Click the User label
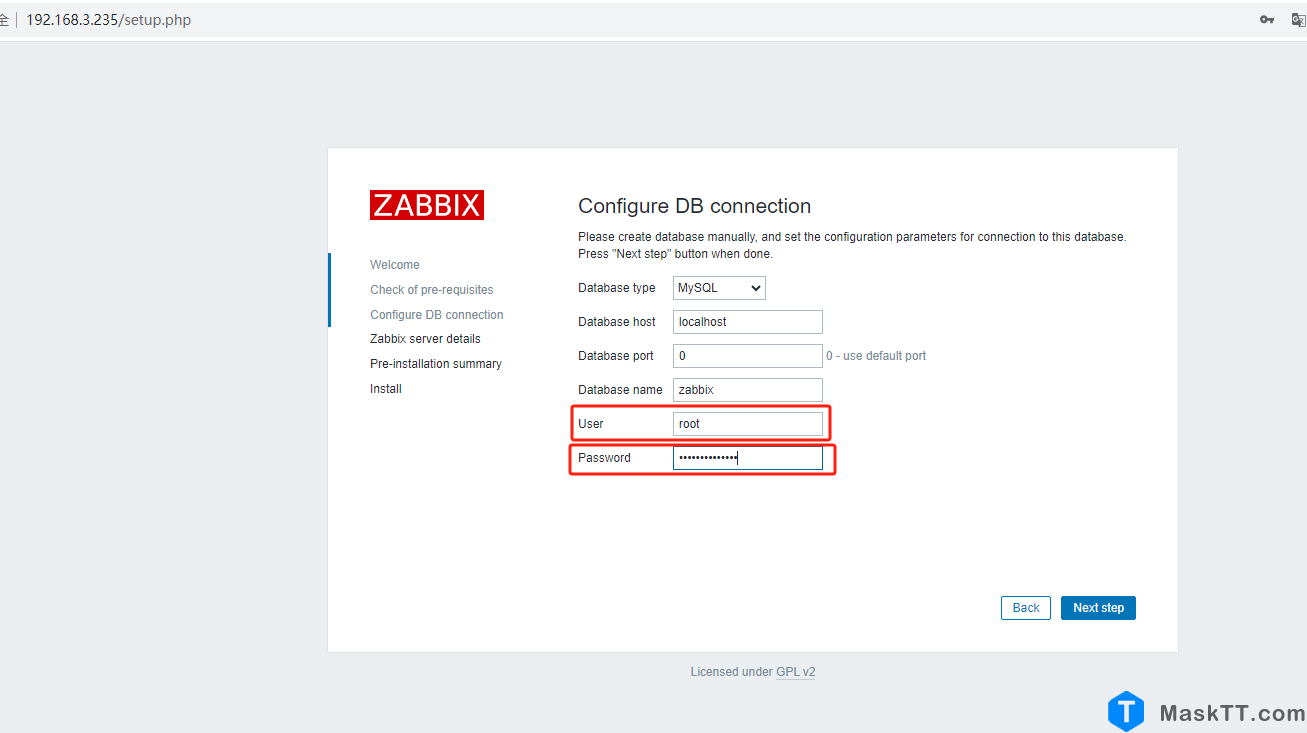Image resolution: width=1307 pixels, height=733 pixels. click(591, 424)
